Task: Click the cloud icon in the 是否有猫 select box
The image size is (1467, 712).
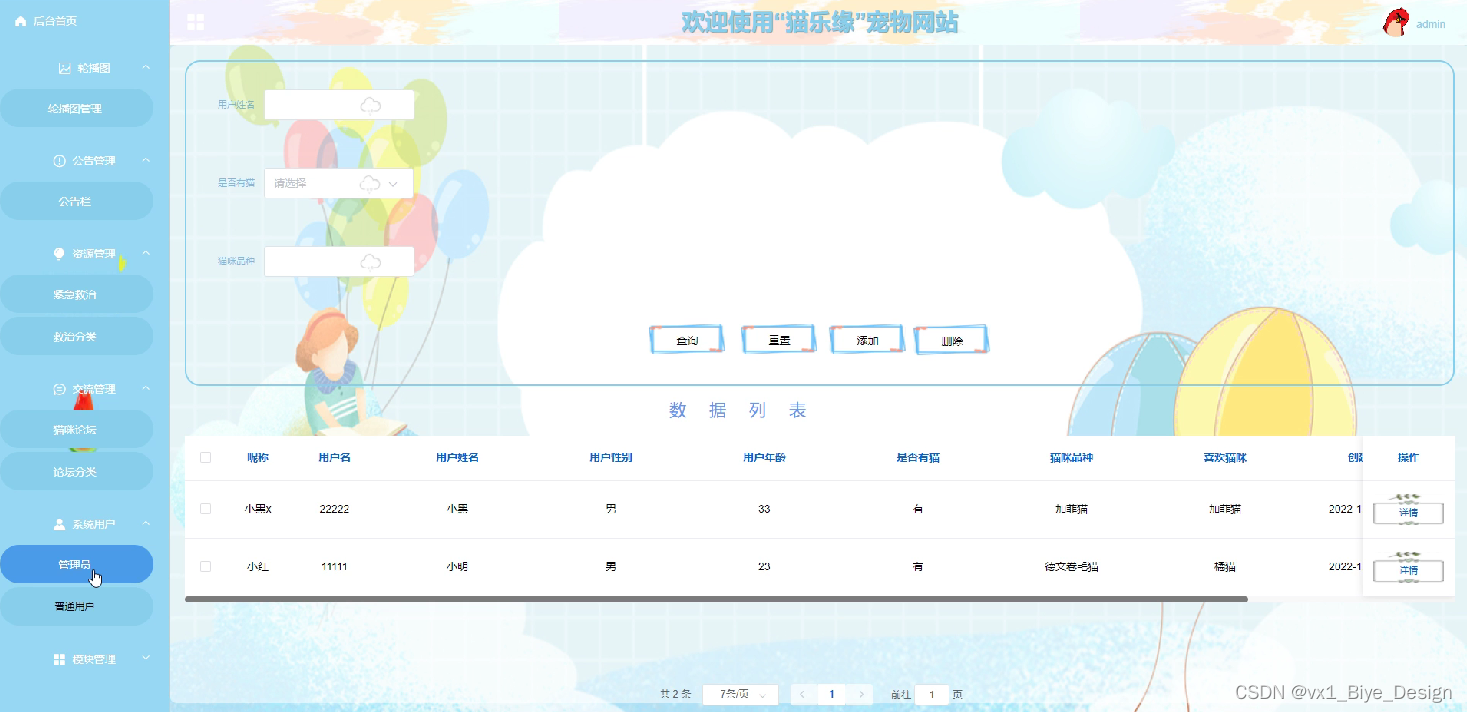Action: 370,183
